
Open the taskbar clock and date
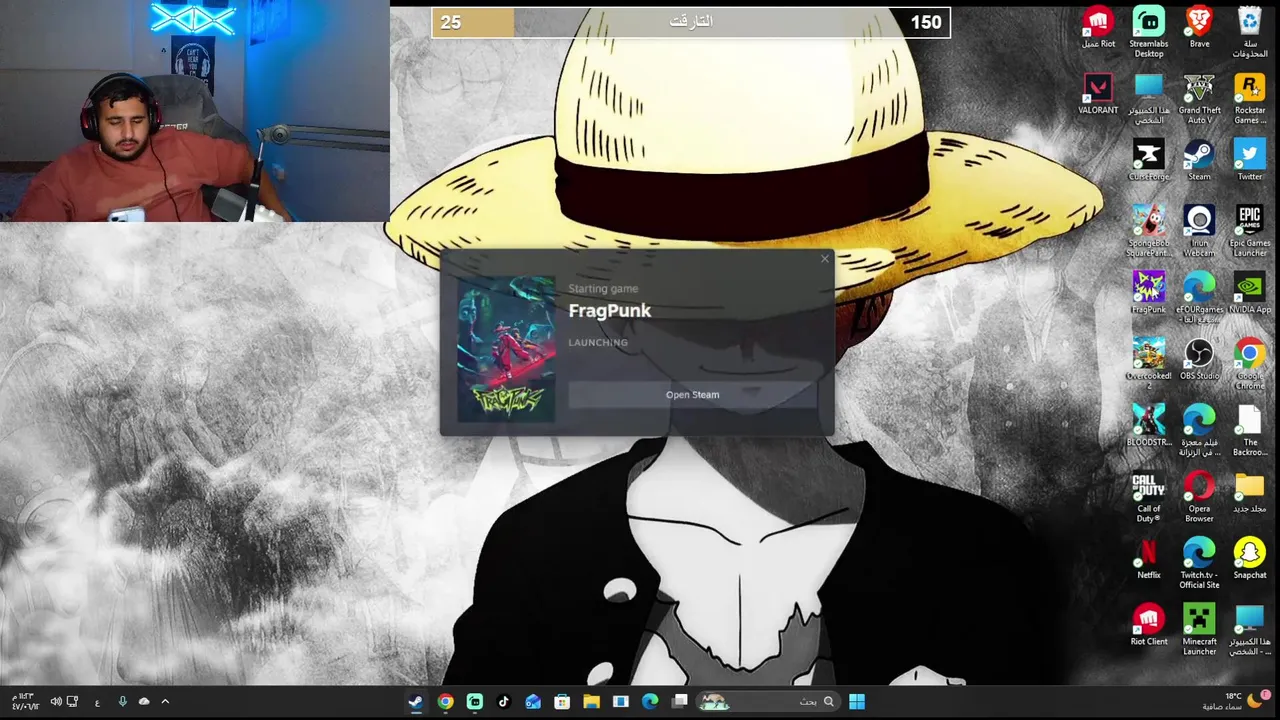(x=26, y=701)
